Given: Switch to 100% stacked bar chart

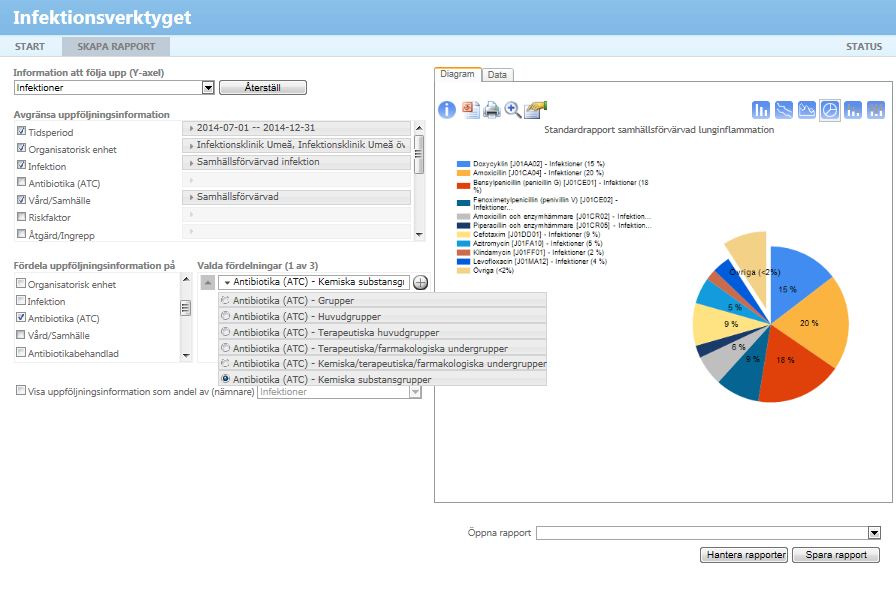Looking at the screenshot, I should (875, 110).
